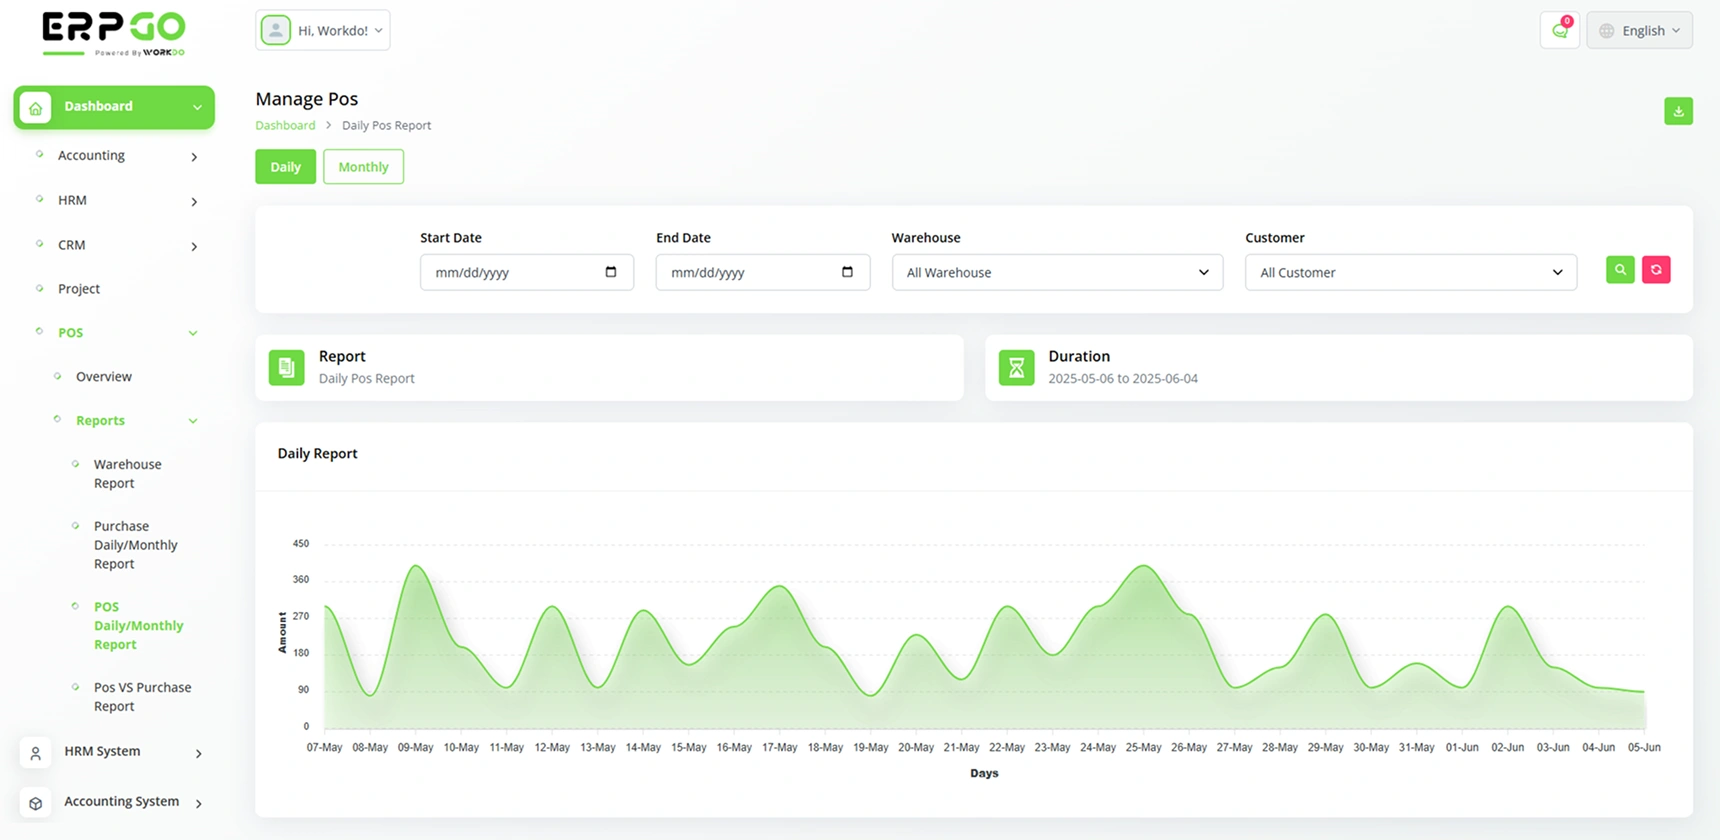Open the Project menu item
This screenshot has height=840, width=1720.
(x=79, y=289)
